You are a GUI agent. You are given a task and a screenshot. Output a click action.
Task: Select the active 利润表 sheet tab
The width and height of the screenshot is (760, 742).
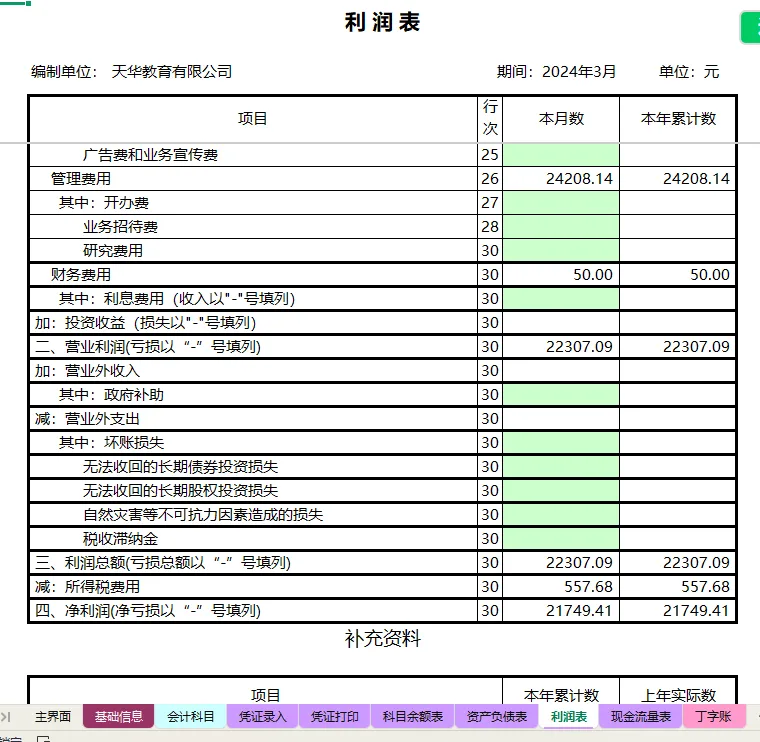pos(569,716)
